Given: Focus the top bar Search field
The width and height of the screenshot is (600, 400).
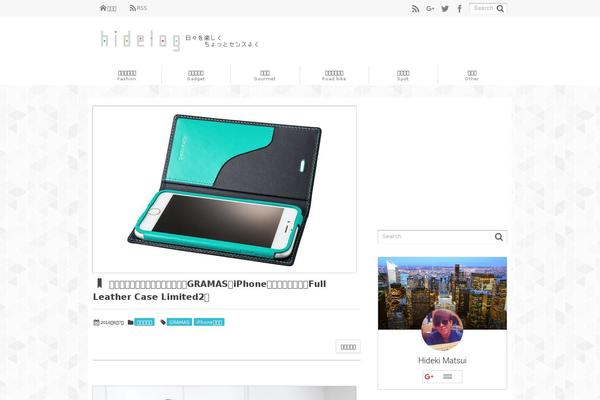Looking at the screenshot, I should pos(483,8).
